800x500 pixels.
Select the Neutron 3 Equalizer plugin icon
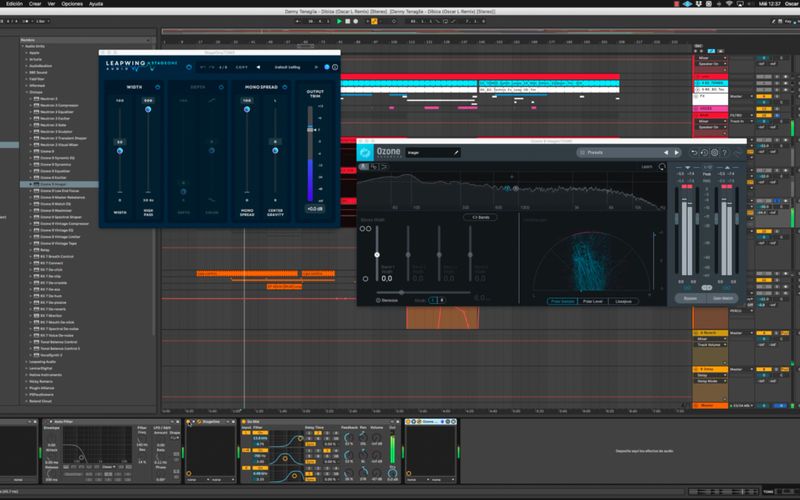(x=36, y=112)
